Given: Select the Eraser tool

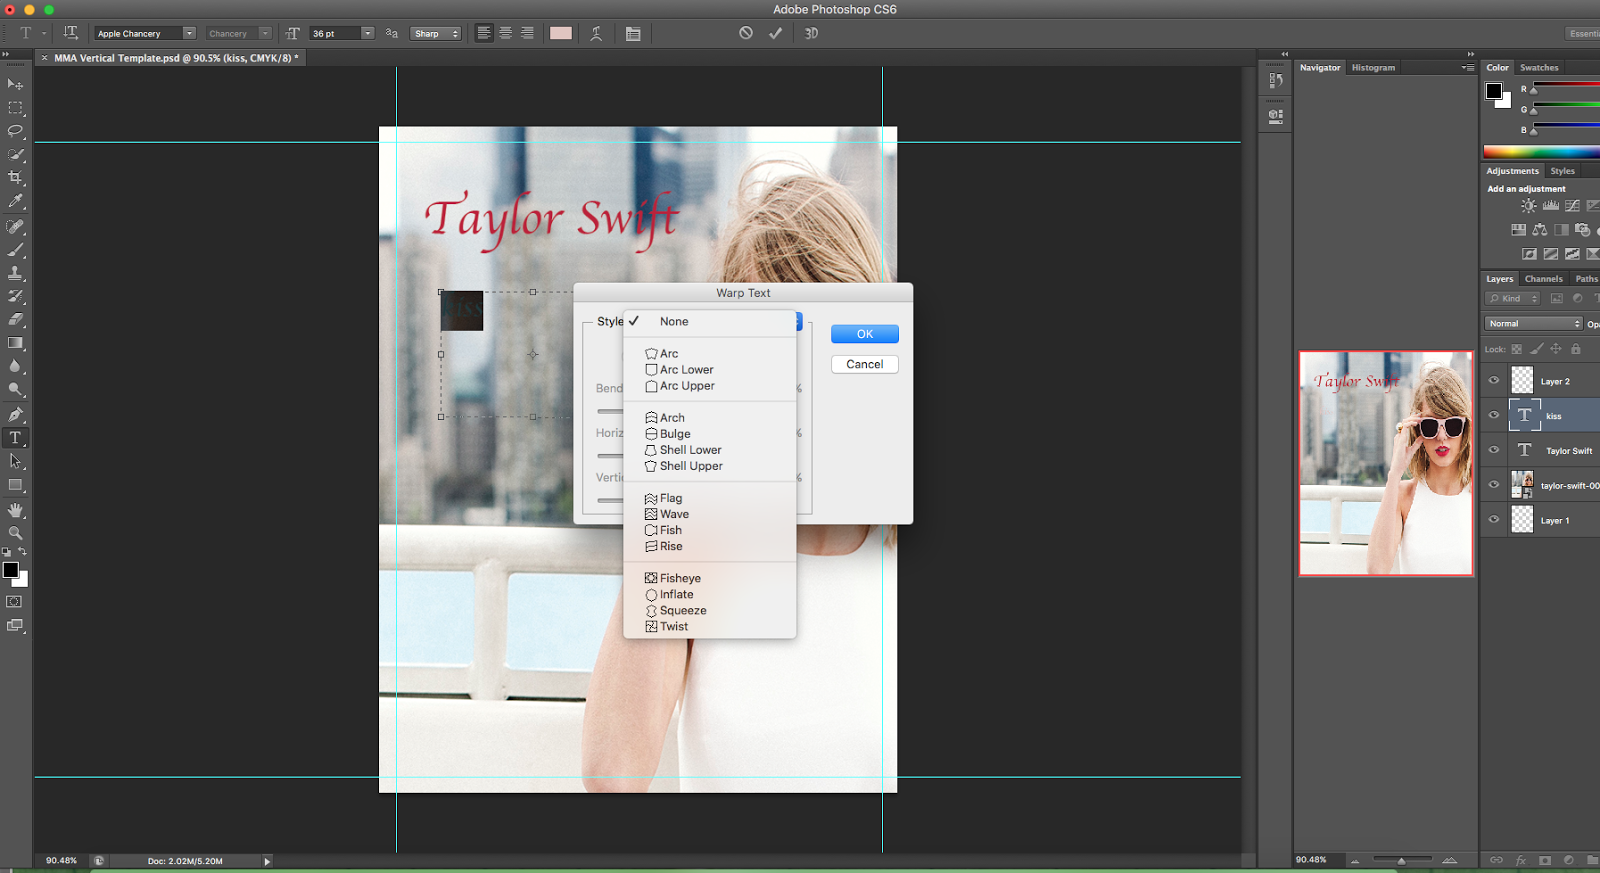Looking at the screenshot, I should click(15, 320).
